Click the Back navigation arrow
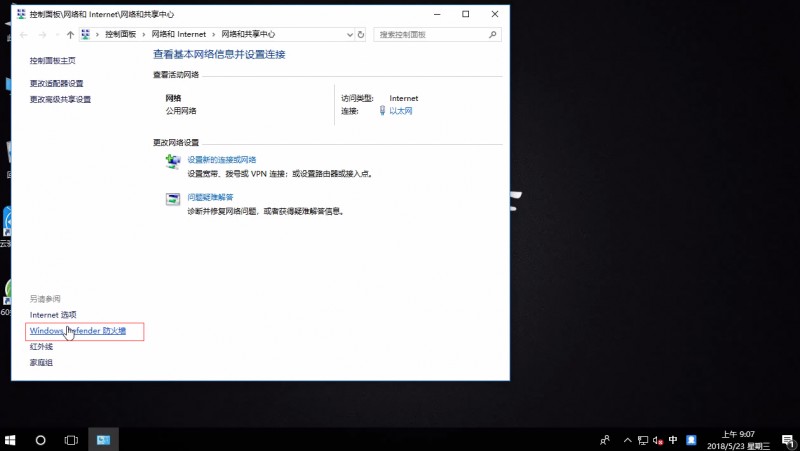 click(23, 35)
